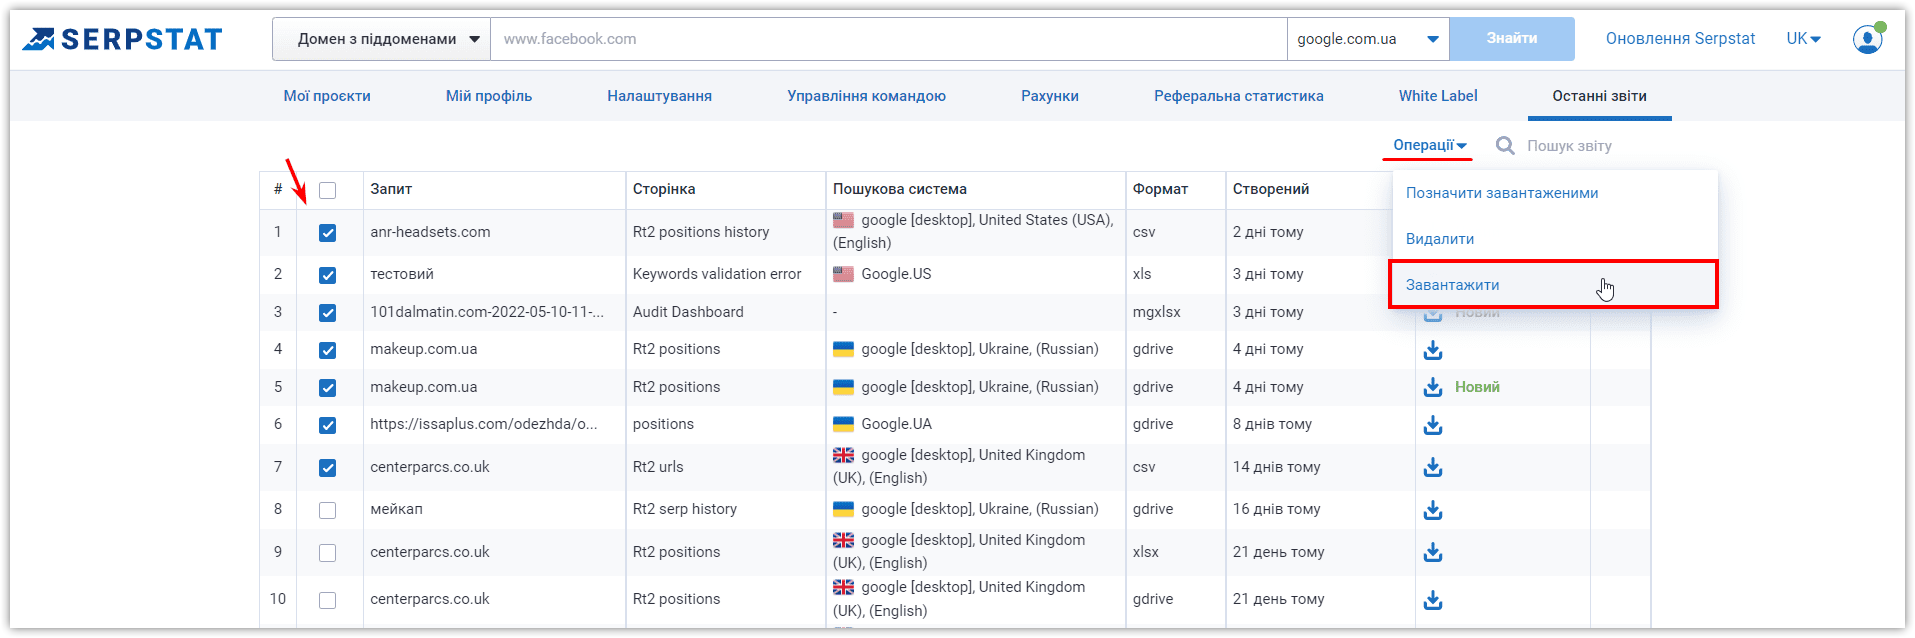Uncheck the тестовий row checkbox
The image size is (1915, 638).
tap(327, 275)
